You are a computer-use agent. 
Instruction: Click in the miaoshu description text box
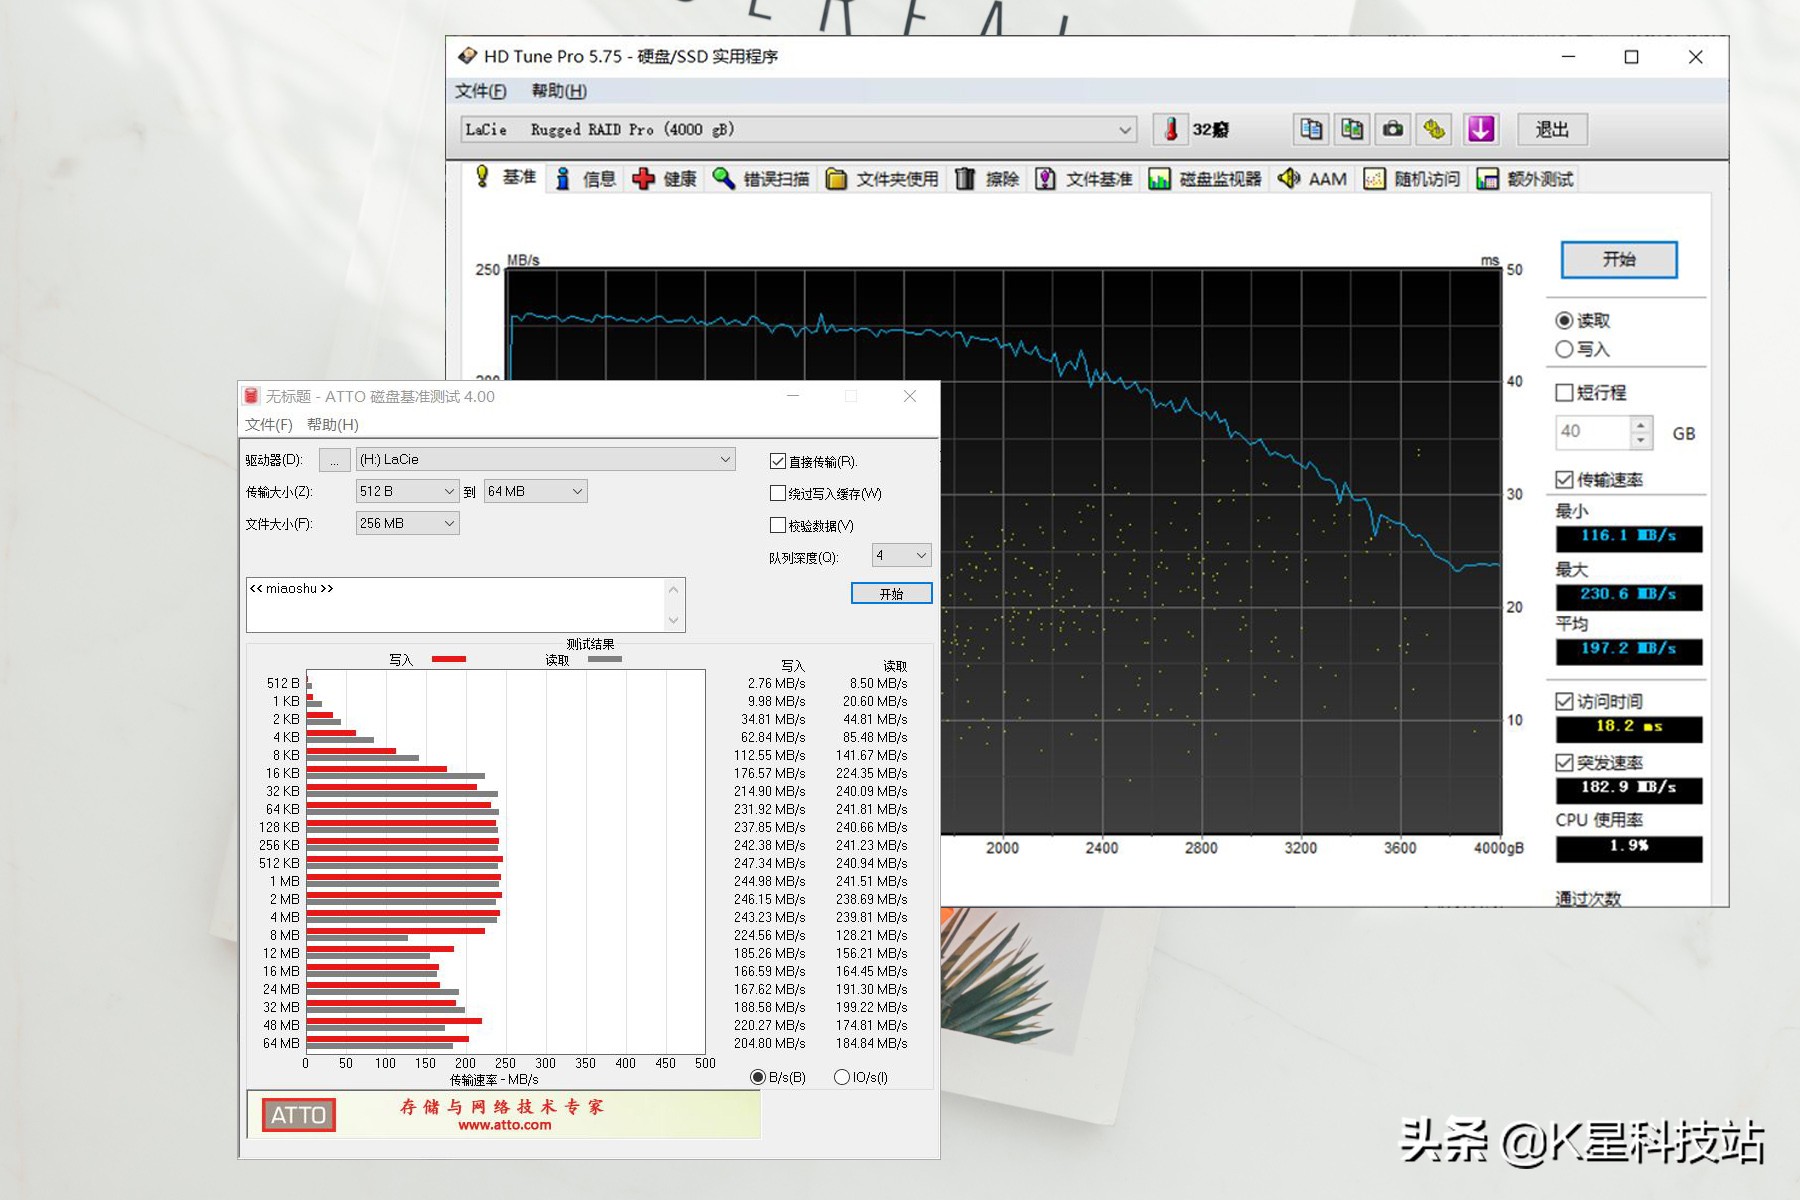pos(455,604)
